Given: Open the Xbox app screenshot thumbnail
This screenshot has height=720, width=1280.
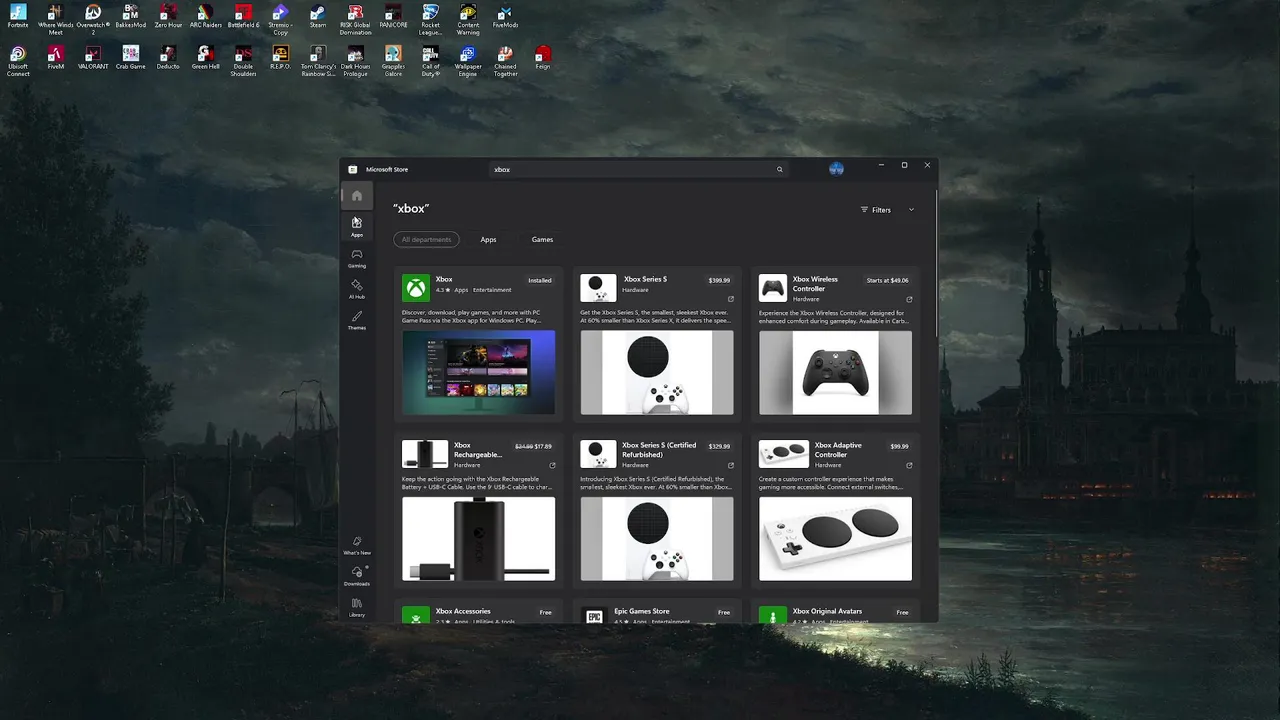Looking at the screenshot, I should [478, 372].
